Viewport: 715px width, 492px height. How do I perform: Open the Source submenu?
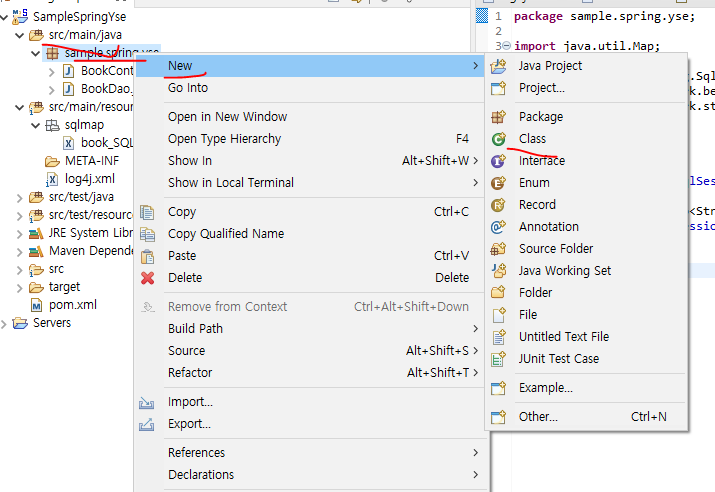pyautogui.click(x=310, y=351)
